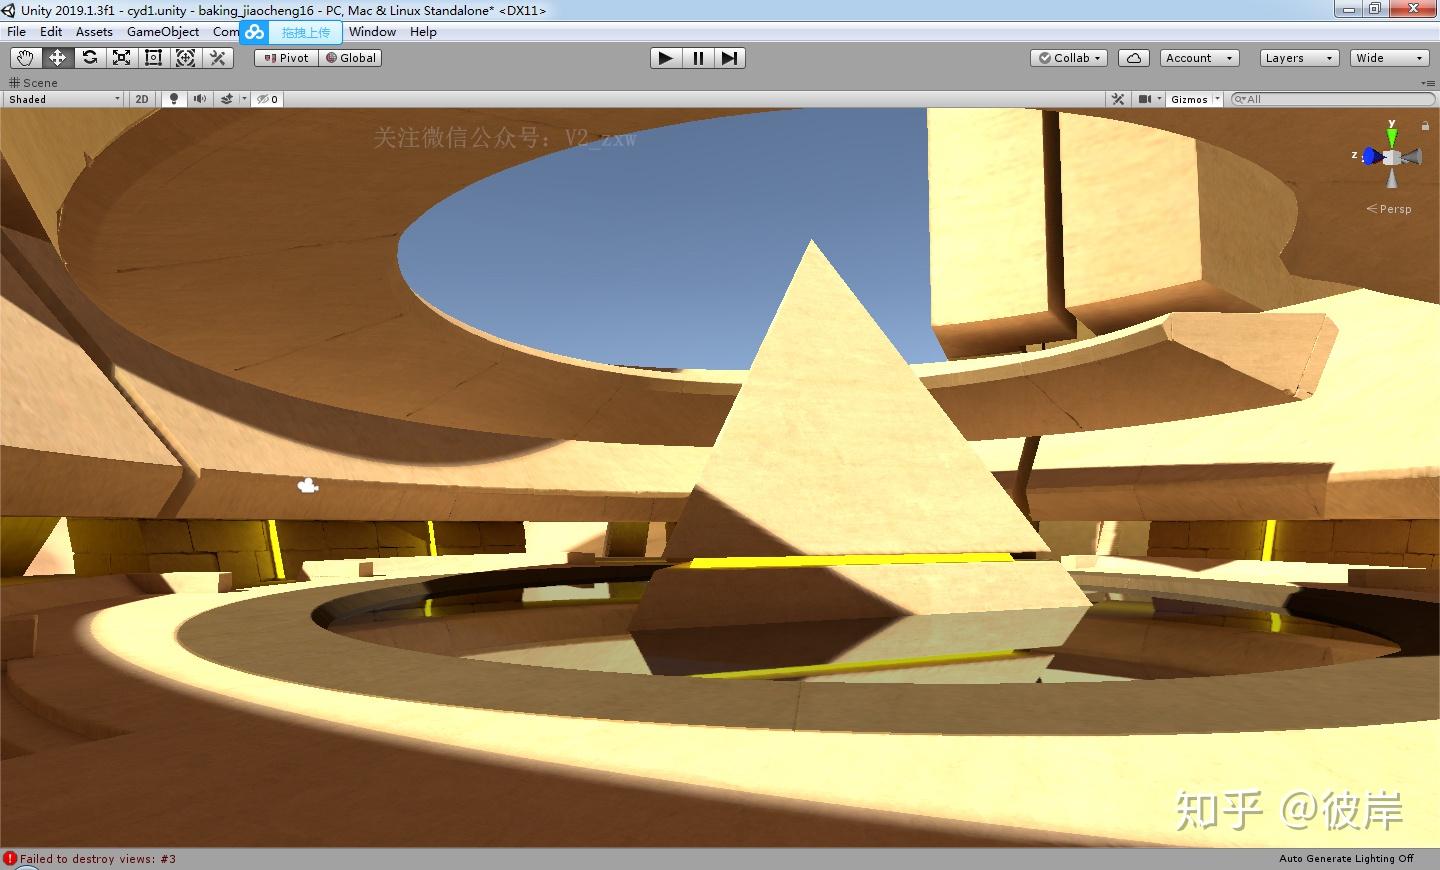The width and height of the screenshot is (1440, 870).
Task: Open the Wide layout dropdown
Action: click(1389, 58)
